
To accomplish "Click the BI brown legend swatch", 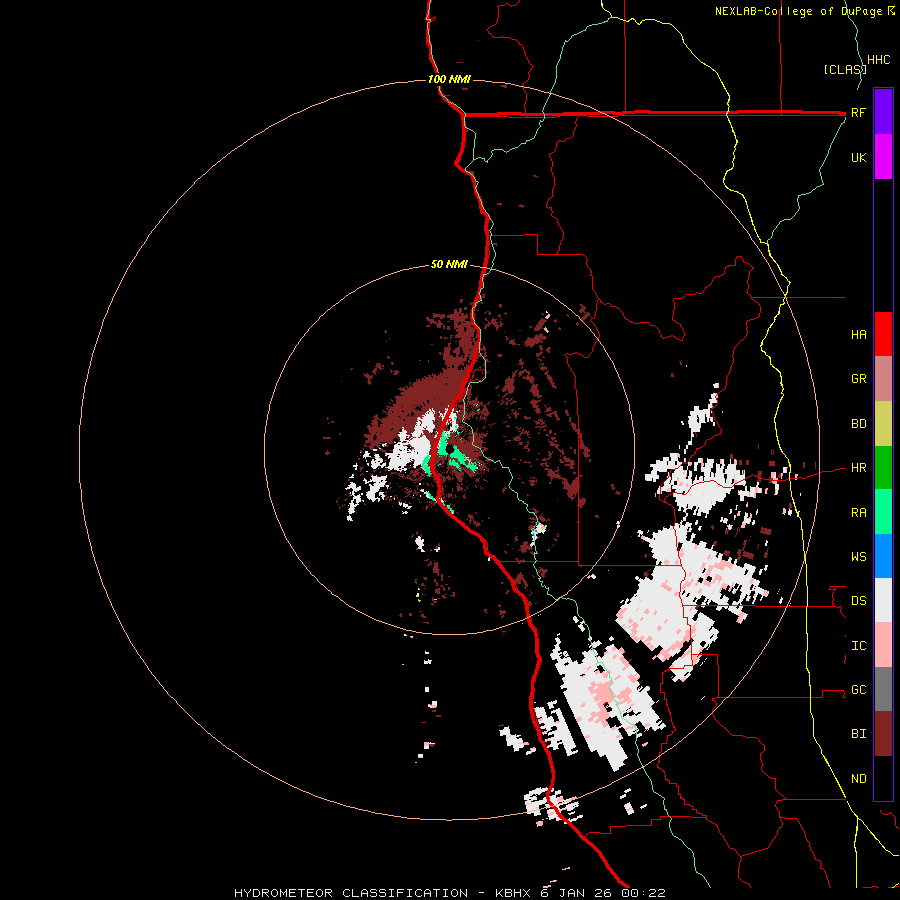I will [883, 734].
